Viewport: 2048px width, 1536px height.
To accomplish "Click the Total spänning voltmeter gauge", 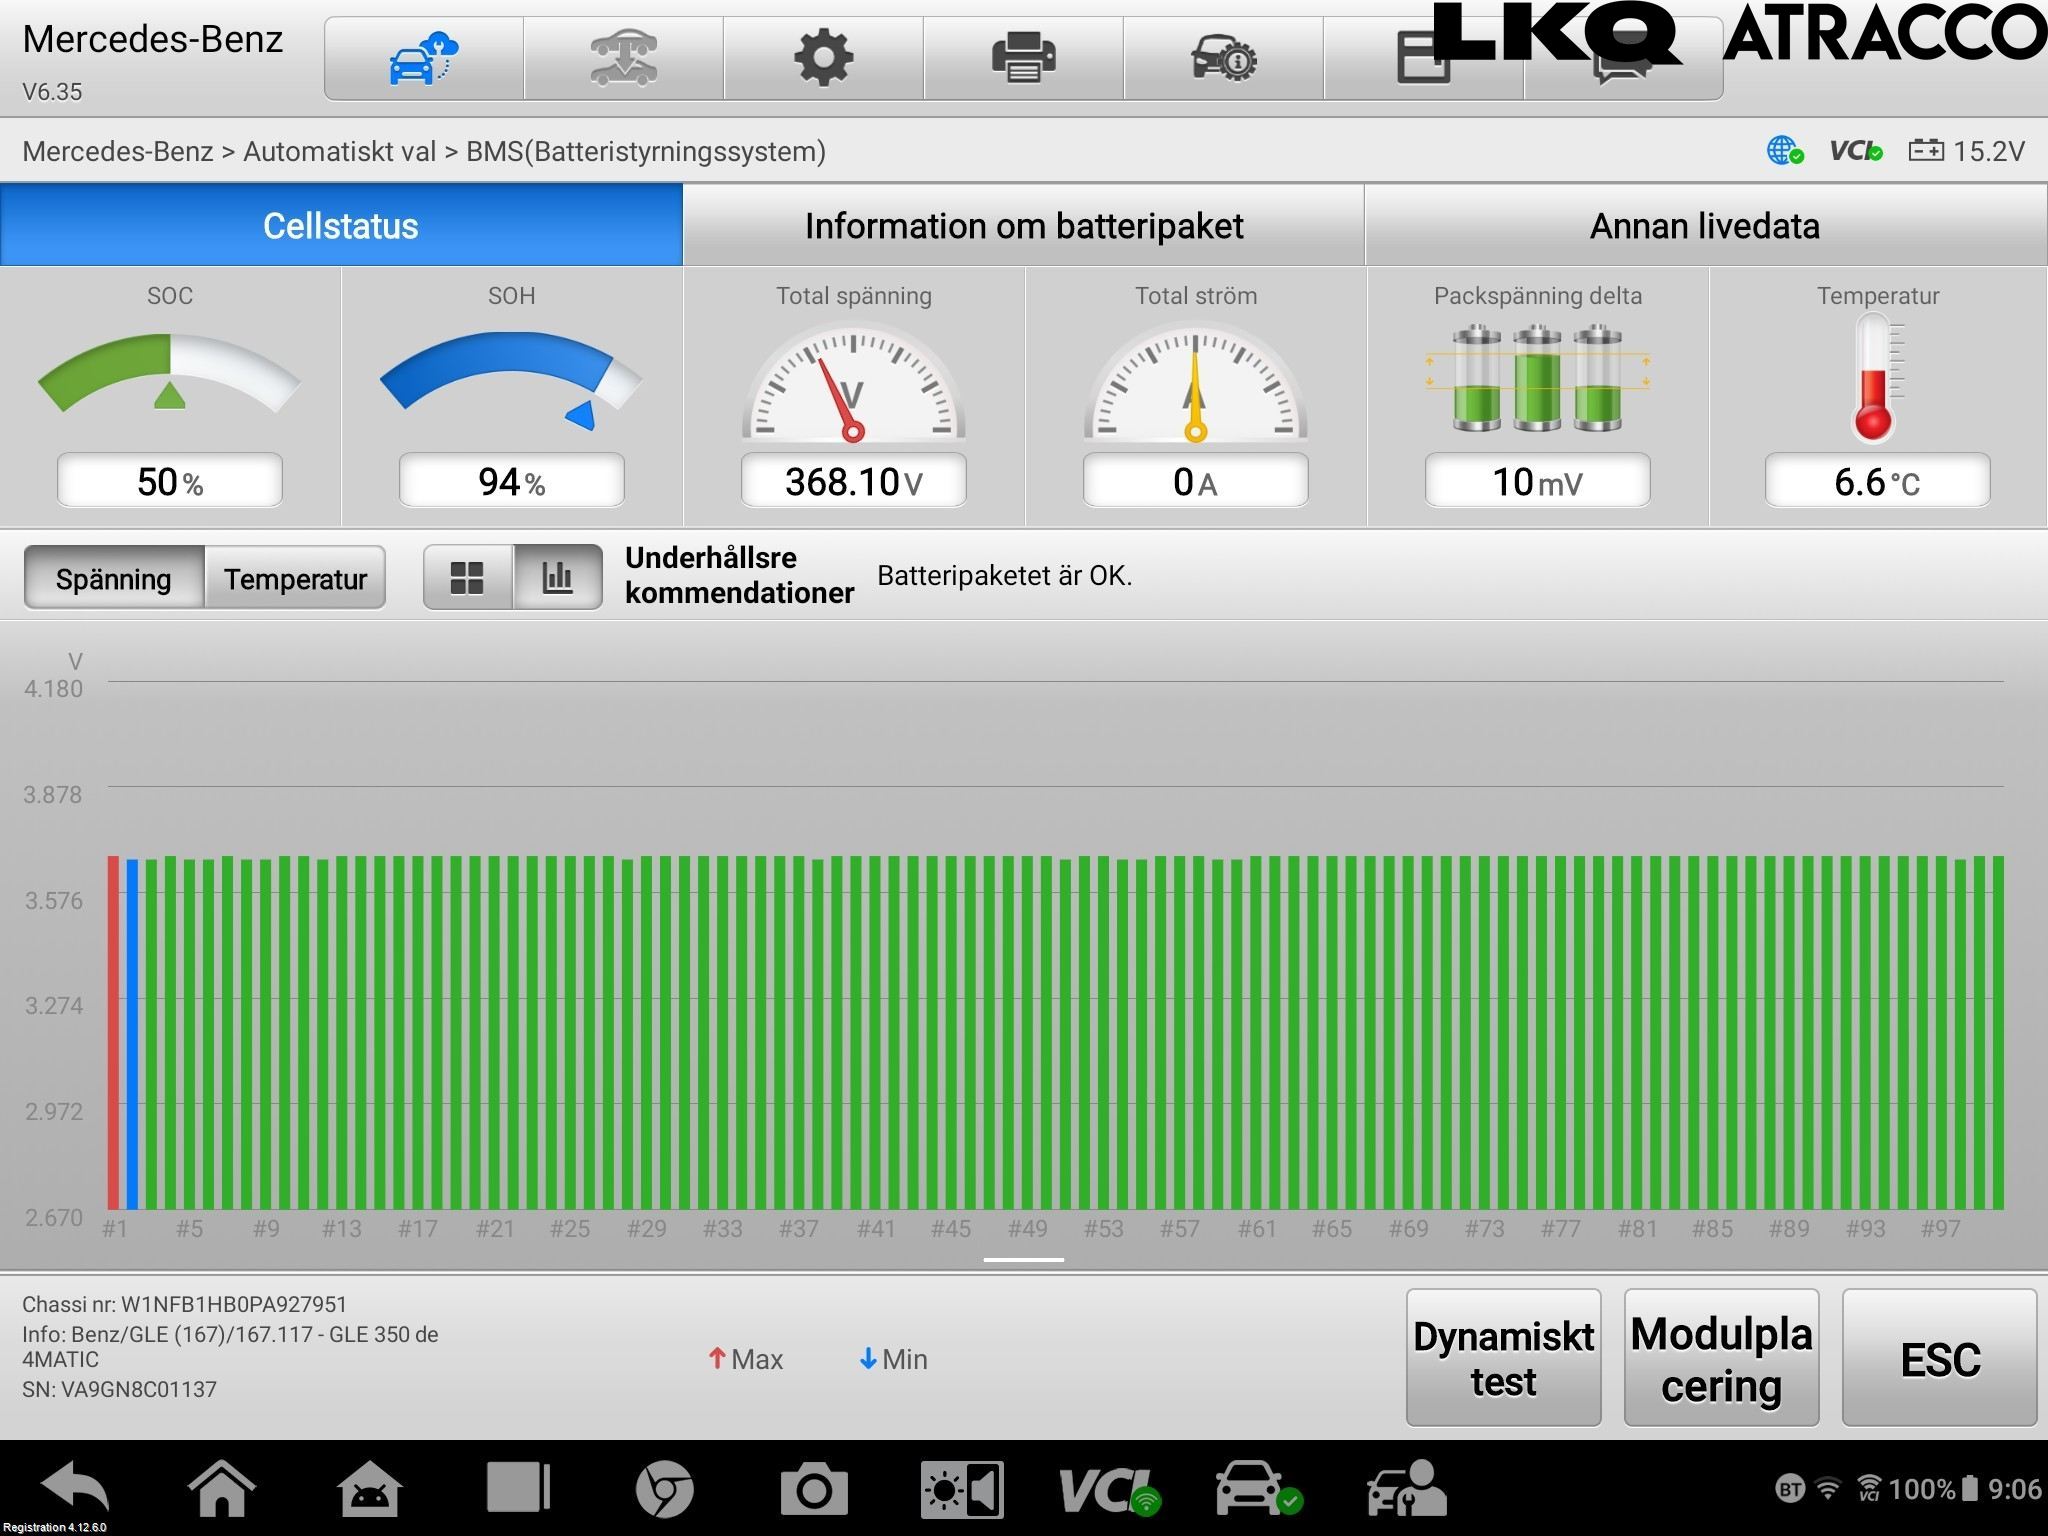I will [853, 382].
